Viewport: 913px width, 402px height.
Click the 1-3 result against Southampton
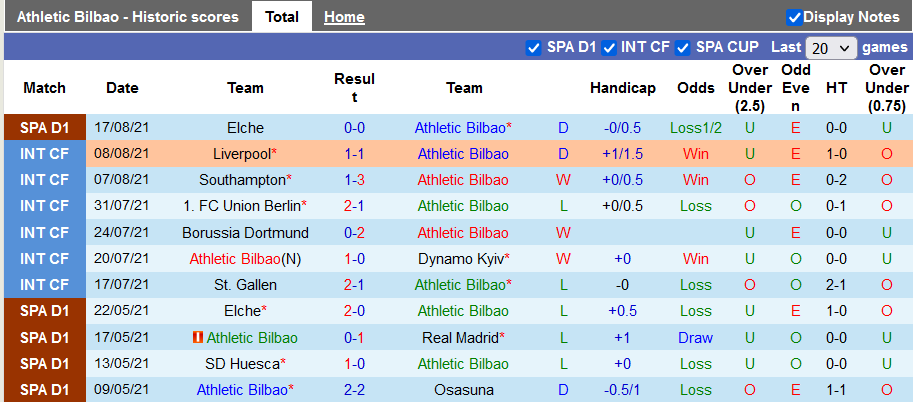coord(354,180)
